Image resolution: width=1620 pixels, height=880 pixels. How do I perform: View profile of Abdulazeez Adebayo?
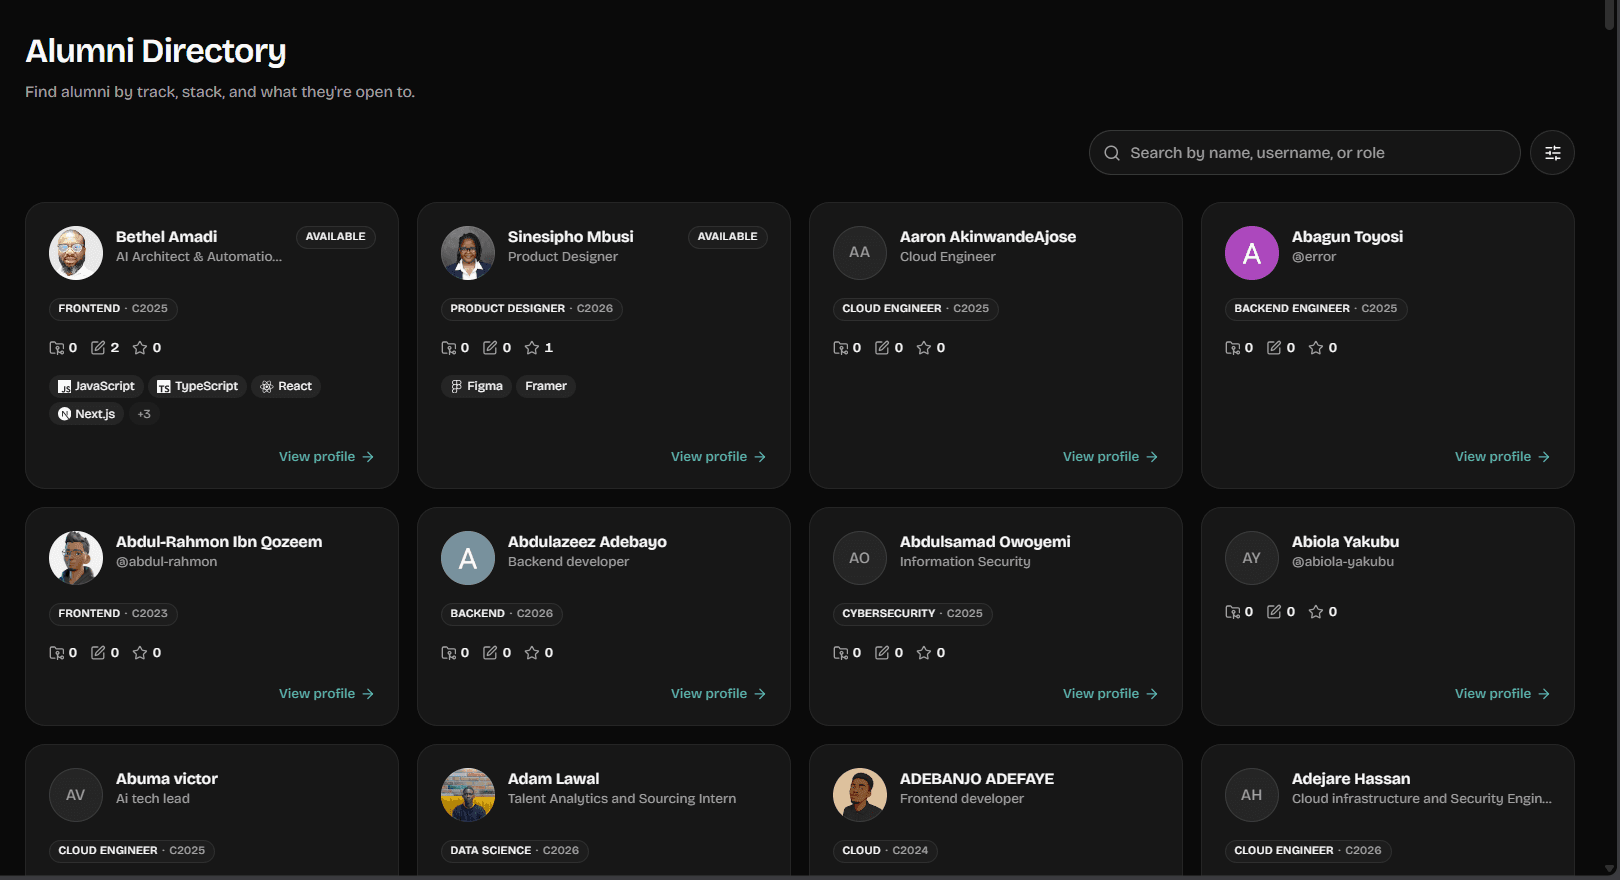(718, 693)
